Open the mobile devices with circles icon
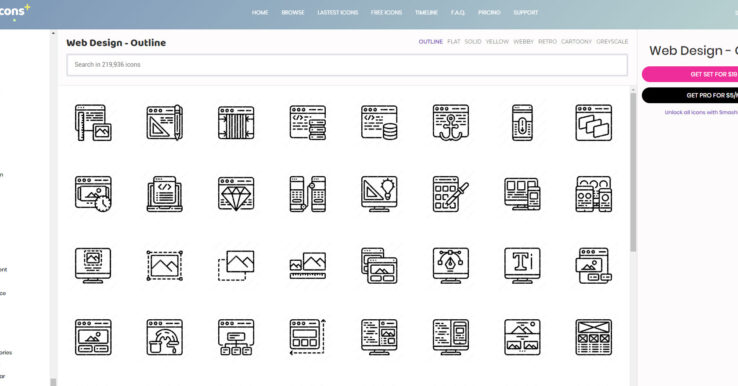738x386 pixels. [x=594, y=194]
